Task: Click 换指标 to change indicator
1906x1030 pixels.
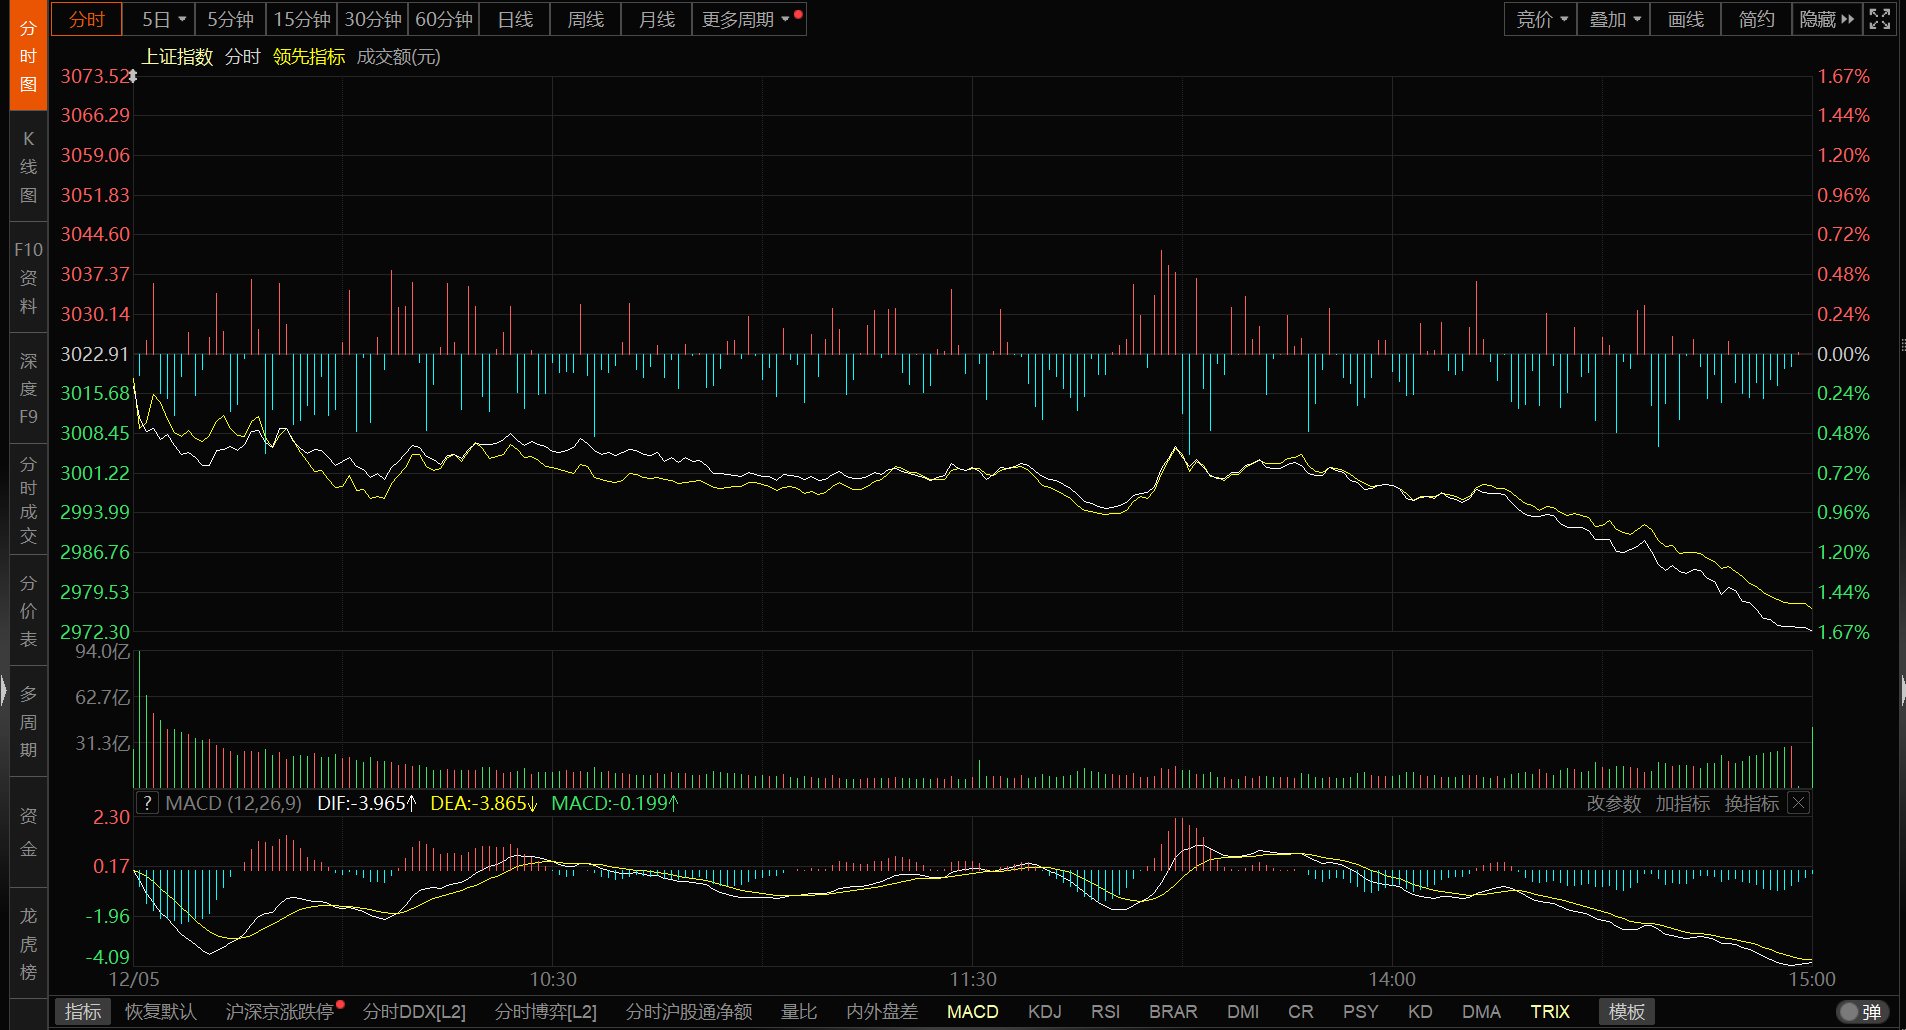Action: pyautogui.click(x=1751, y=803)
